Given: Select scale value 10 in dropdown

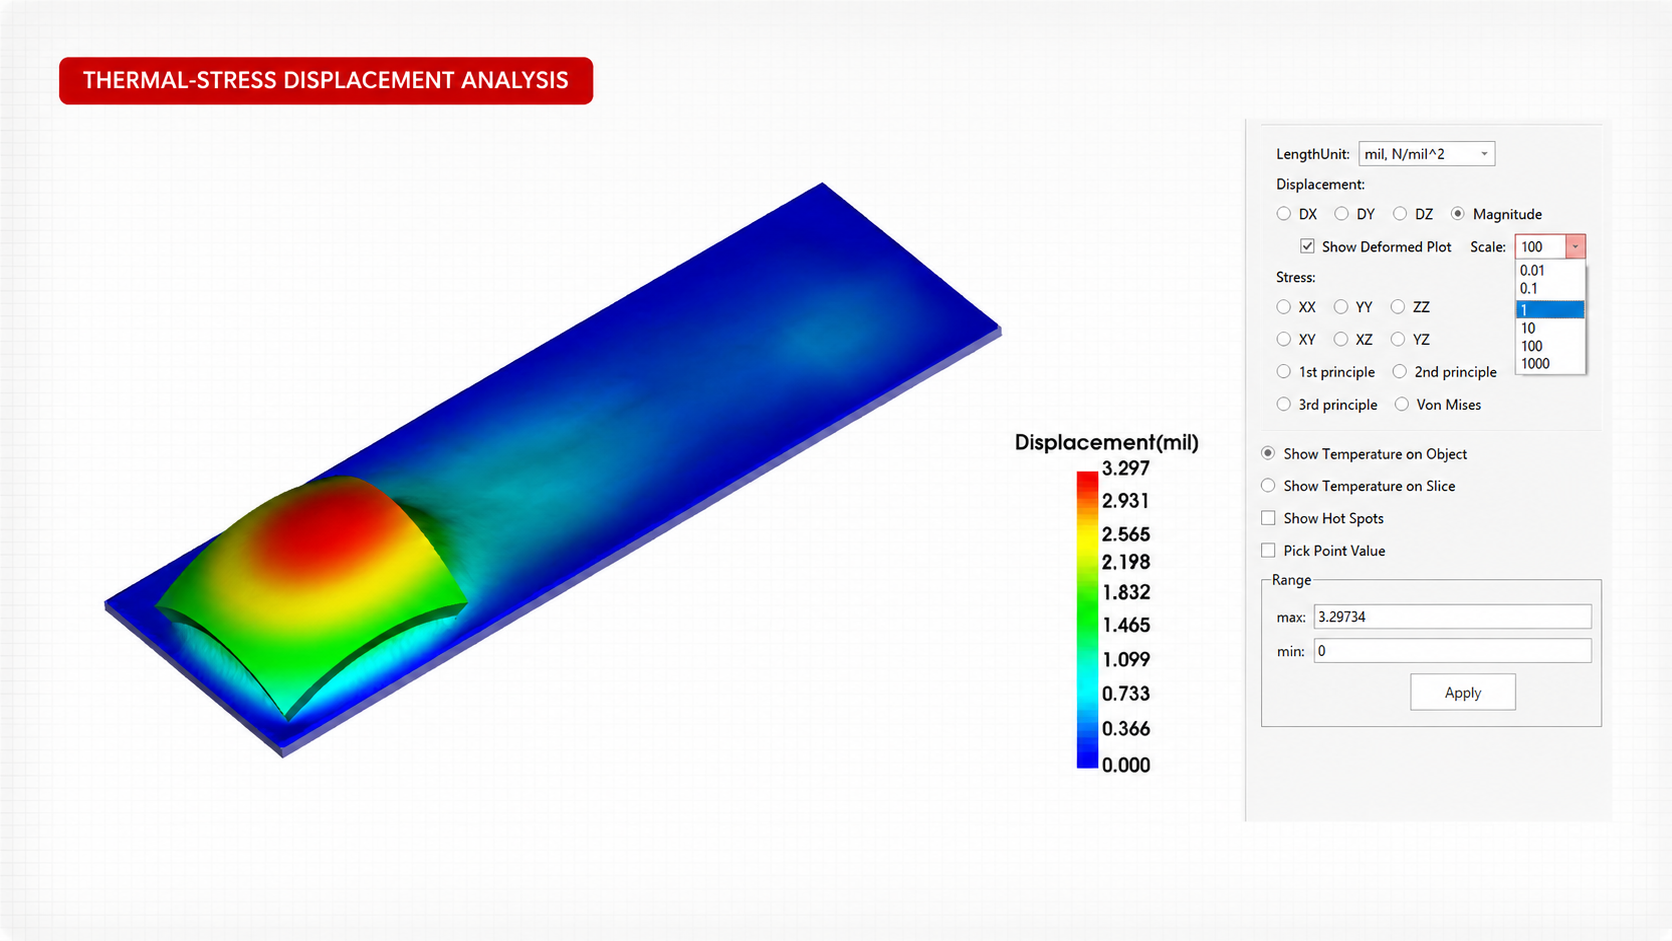Looking at the screenshot, I should (1550, 328).
